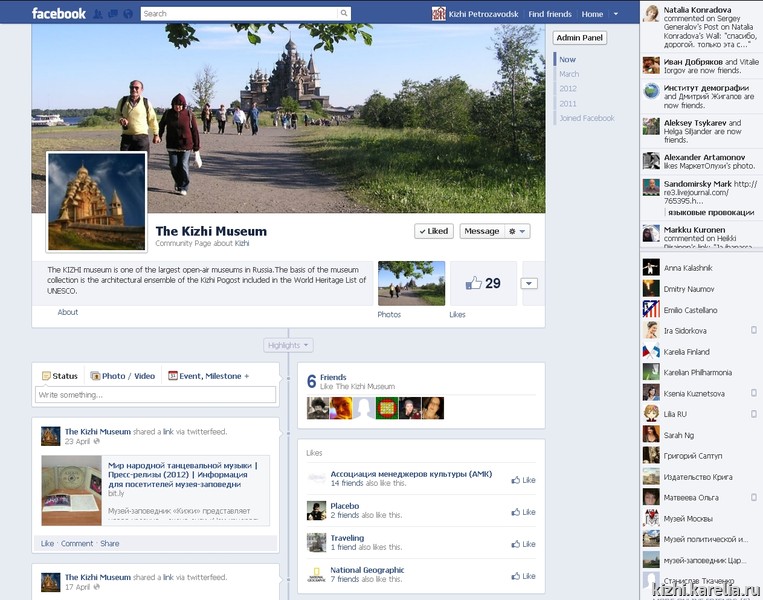The height and width of the screenshot is (600, 763).
Task: Select the Status composer tab
Action: point(60,376)
